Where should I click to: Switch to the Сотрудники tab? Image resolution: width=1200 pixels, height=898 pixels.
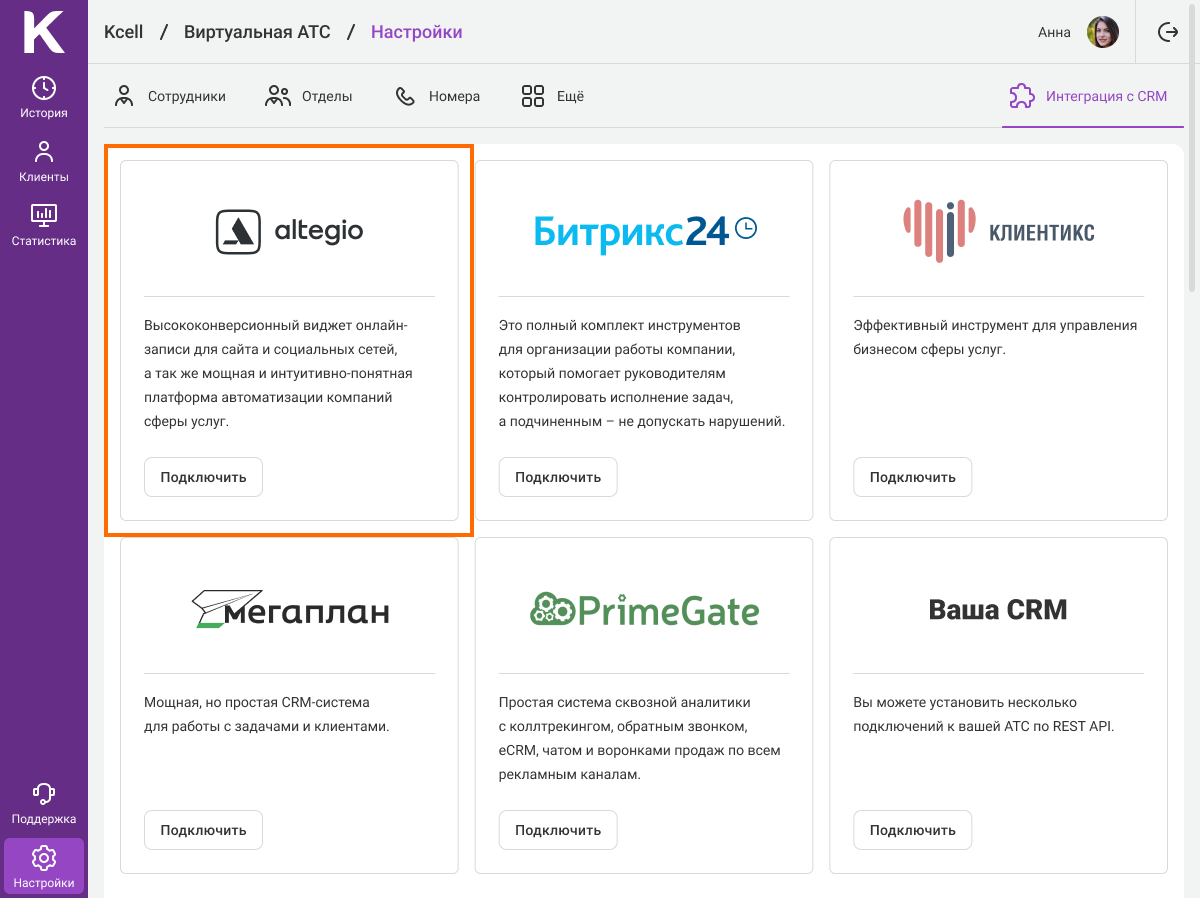coord(170,97)
